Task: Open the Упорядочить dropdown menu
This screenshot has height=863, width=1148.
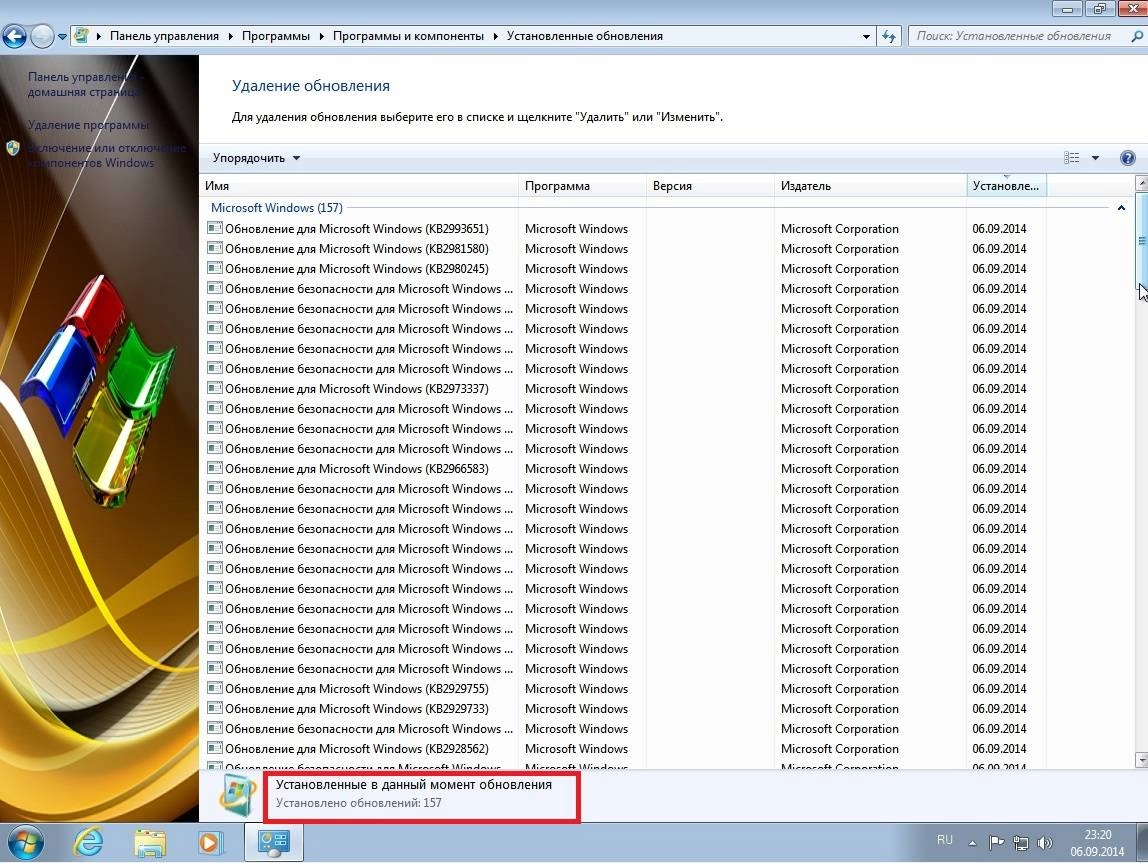Action: tap(256, 158)
